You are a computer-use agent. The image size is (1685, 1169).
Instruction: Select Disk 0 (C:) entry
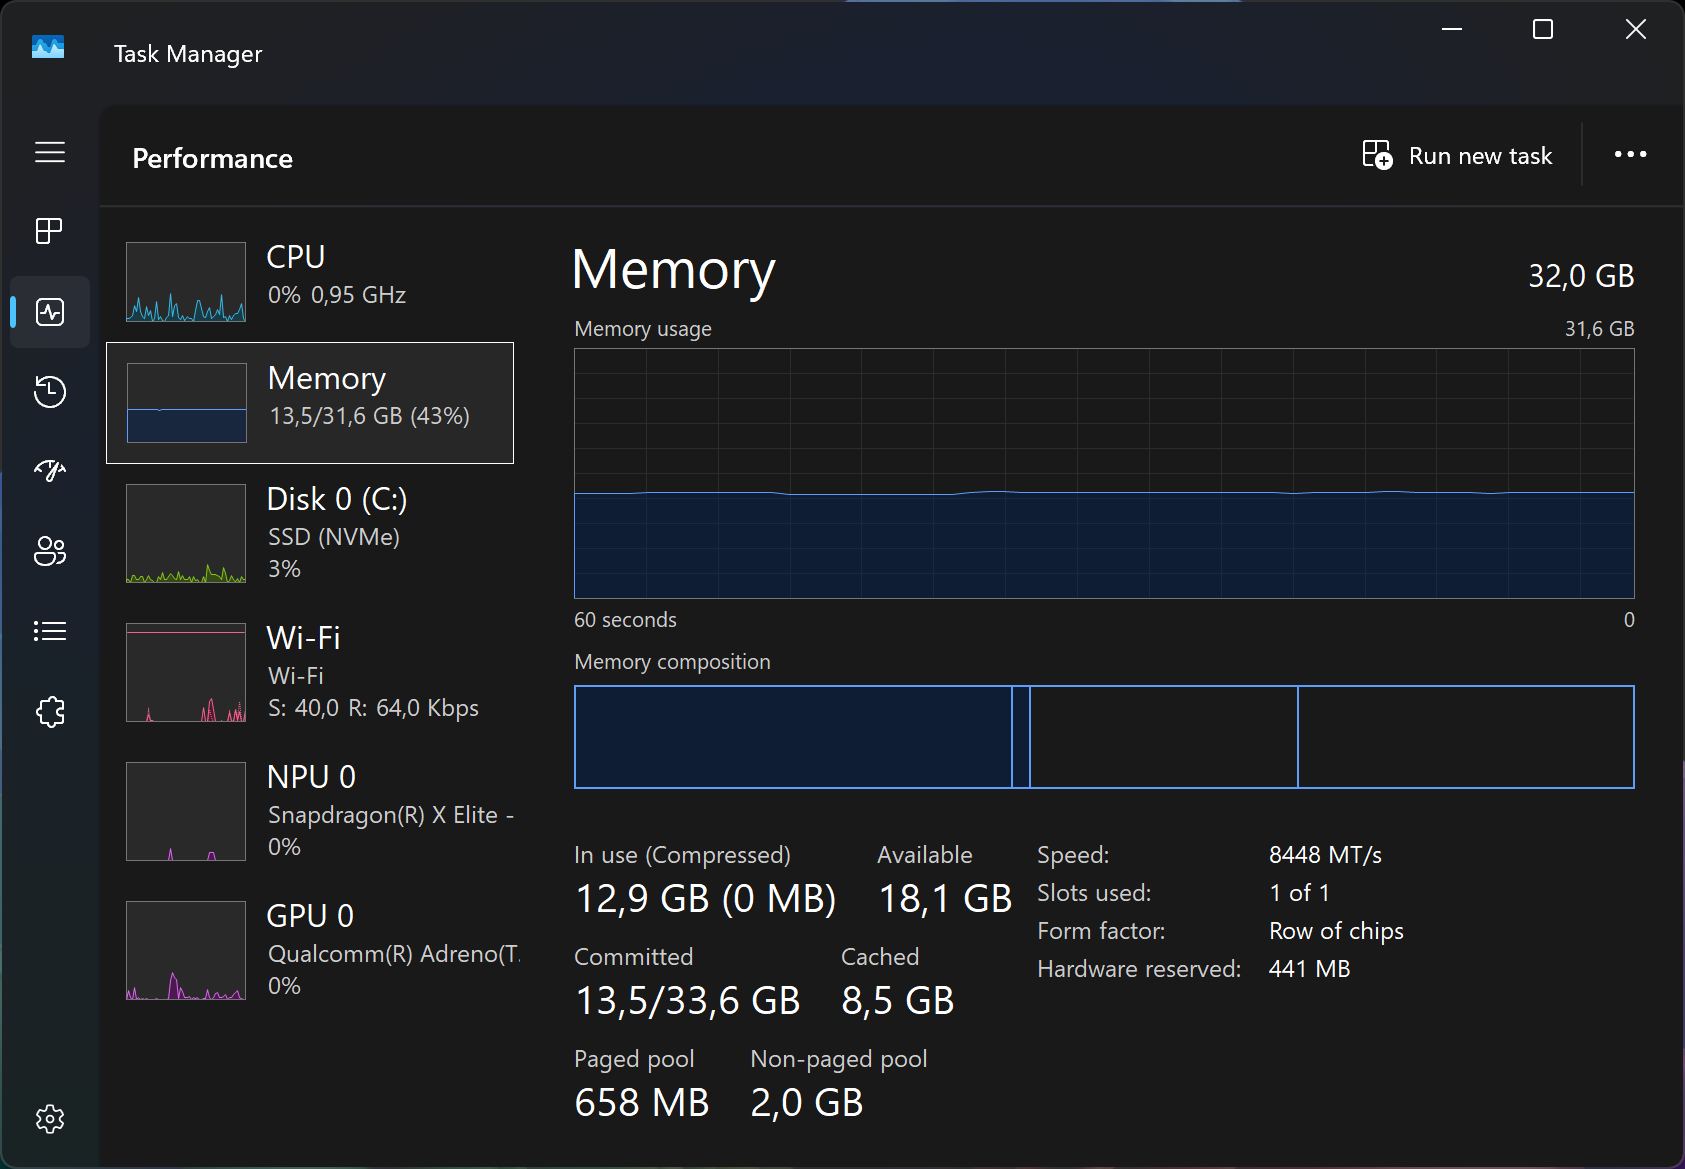[x=310, y=533]
